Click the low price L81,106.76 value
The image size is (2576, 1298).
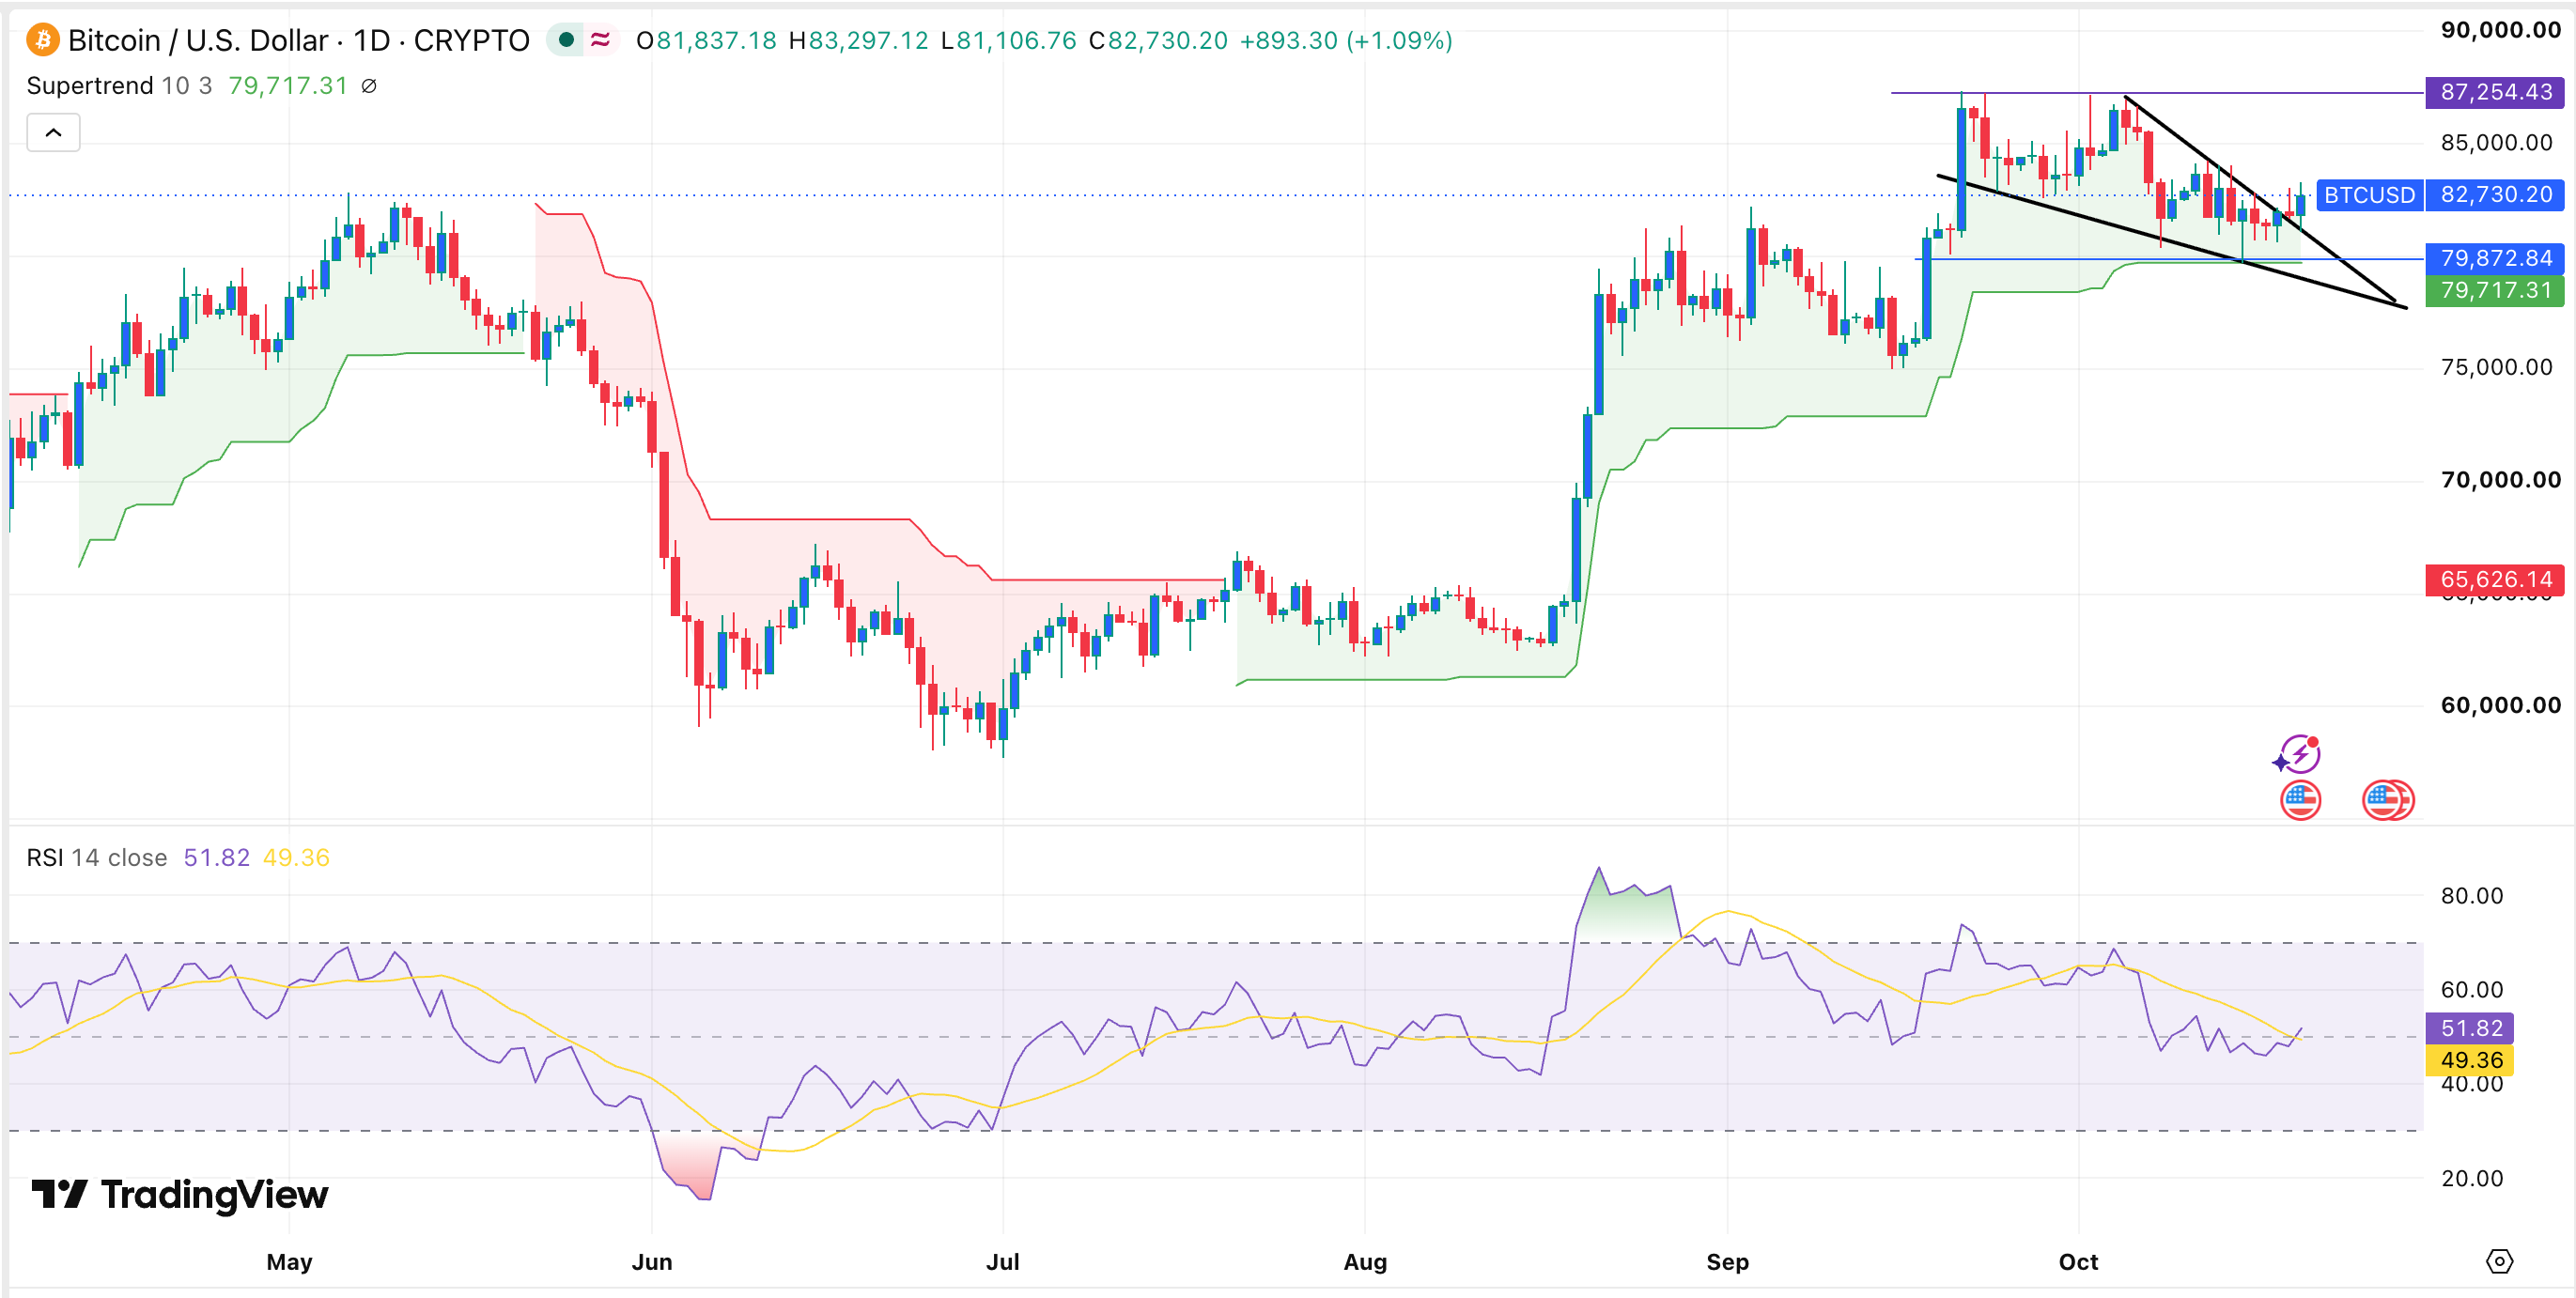(1008, 40)
